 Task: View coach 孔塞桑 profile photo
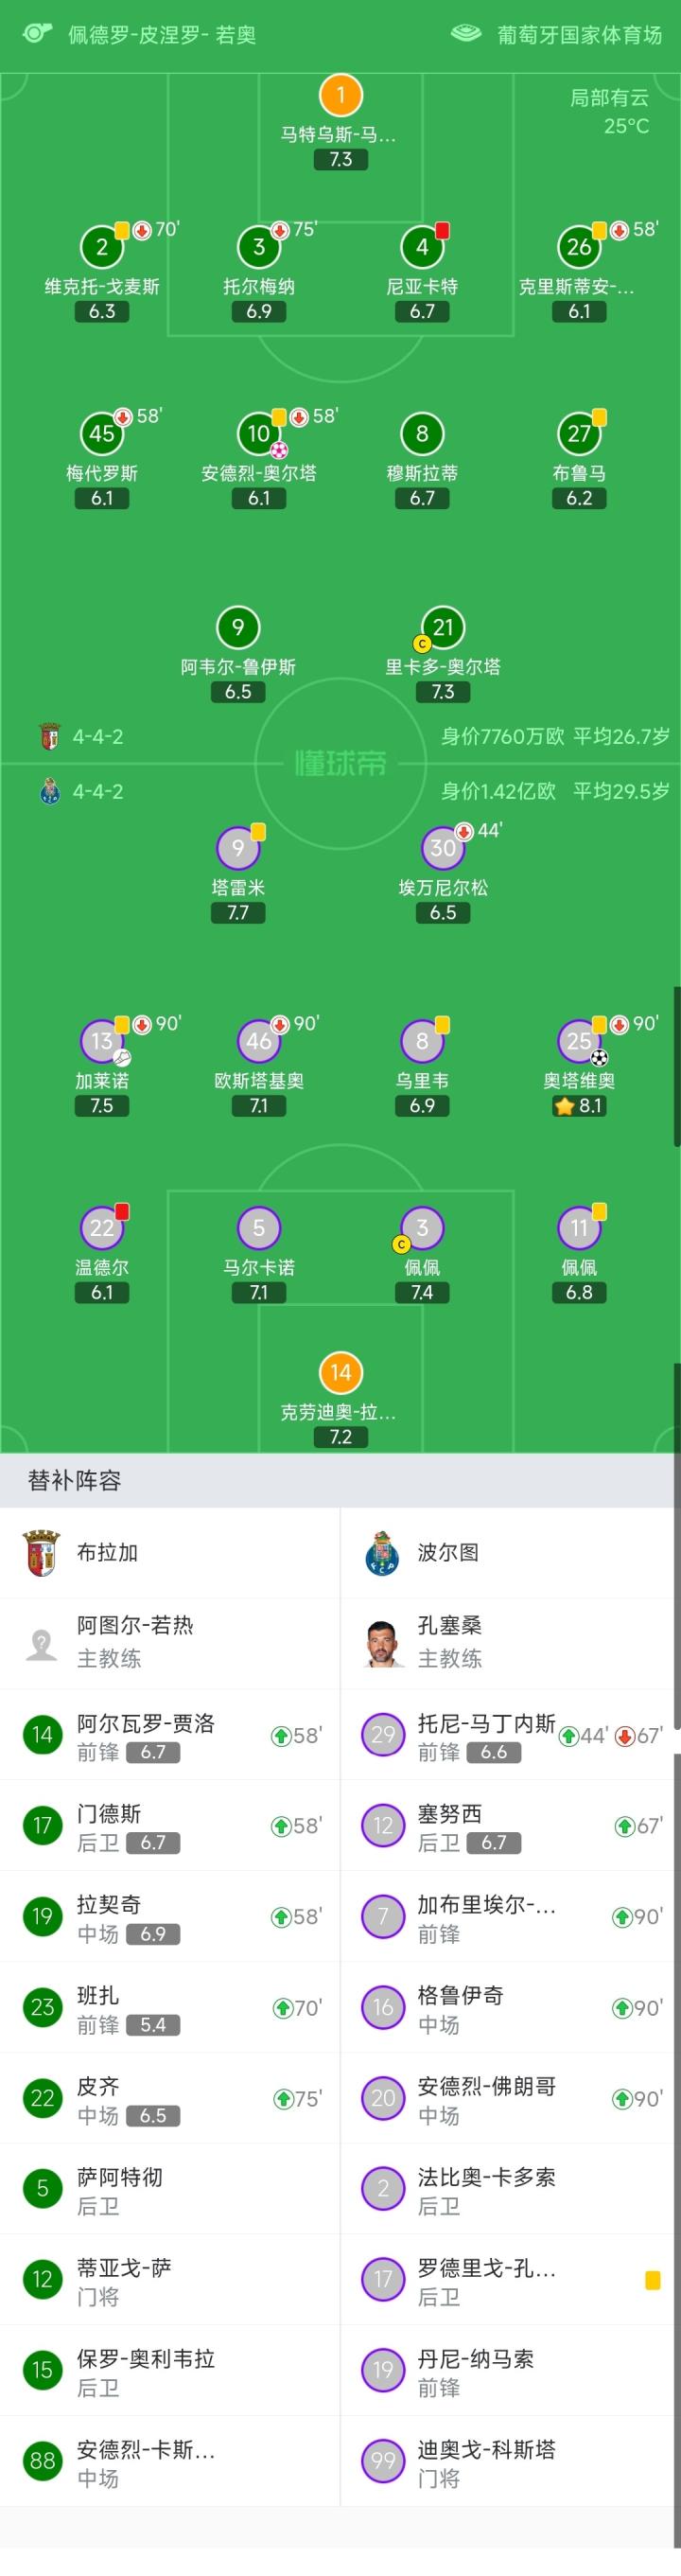coord(382,1642)
